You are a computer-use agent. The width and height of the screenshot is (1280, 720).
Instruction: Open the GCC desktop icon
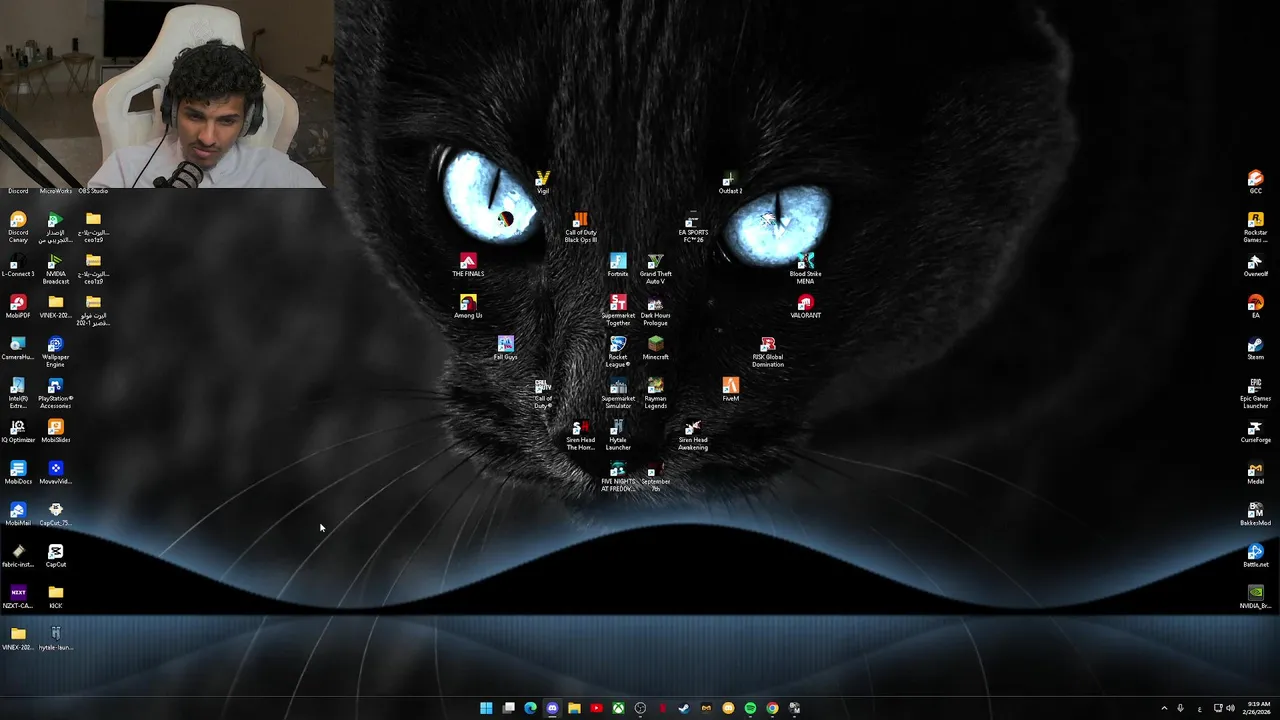tap(1255, 182)
